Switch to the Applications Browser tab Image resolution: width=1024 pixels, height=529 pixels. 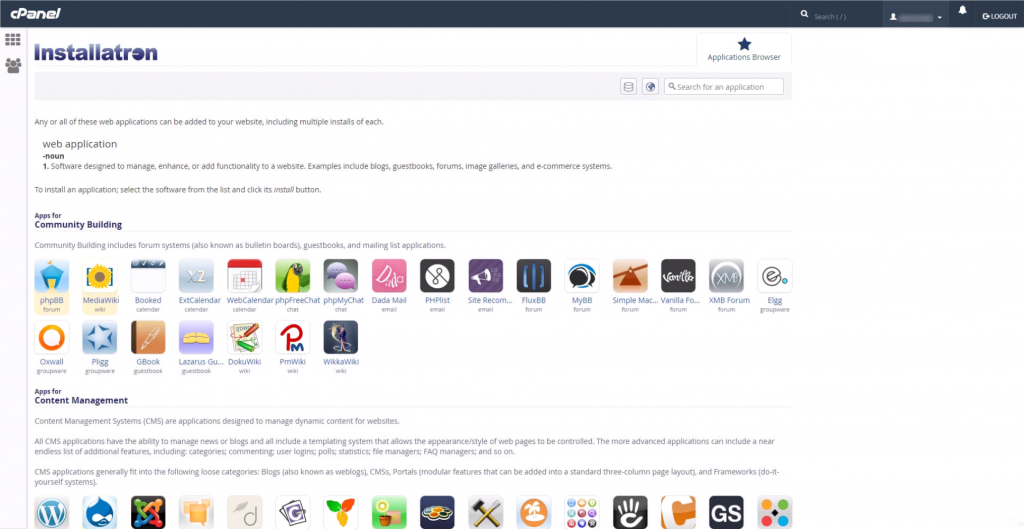coord(744,50)
